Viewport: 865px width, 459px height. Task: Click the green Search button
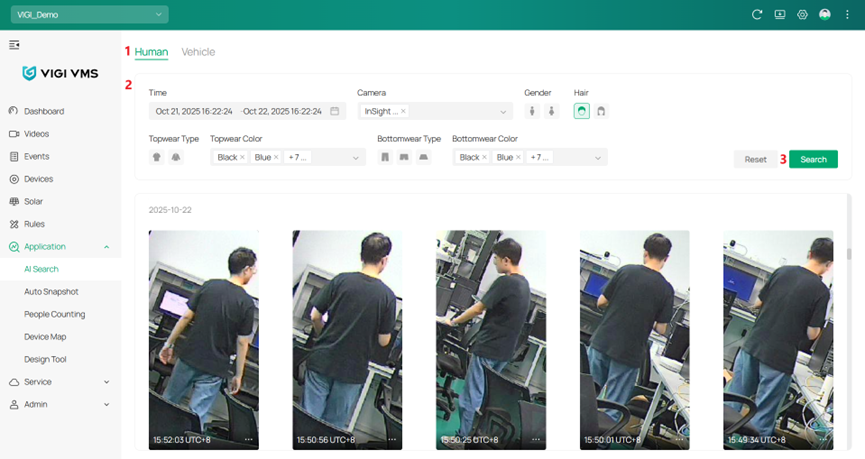click(813, 159)
